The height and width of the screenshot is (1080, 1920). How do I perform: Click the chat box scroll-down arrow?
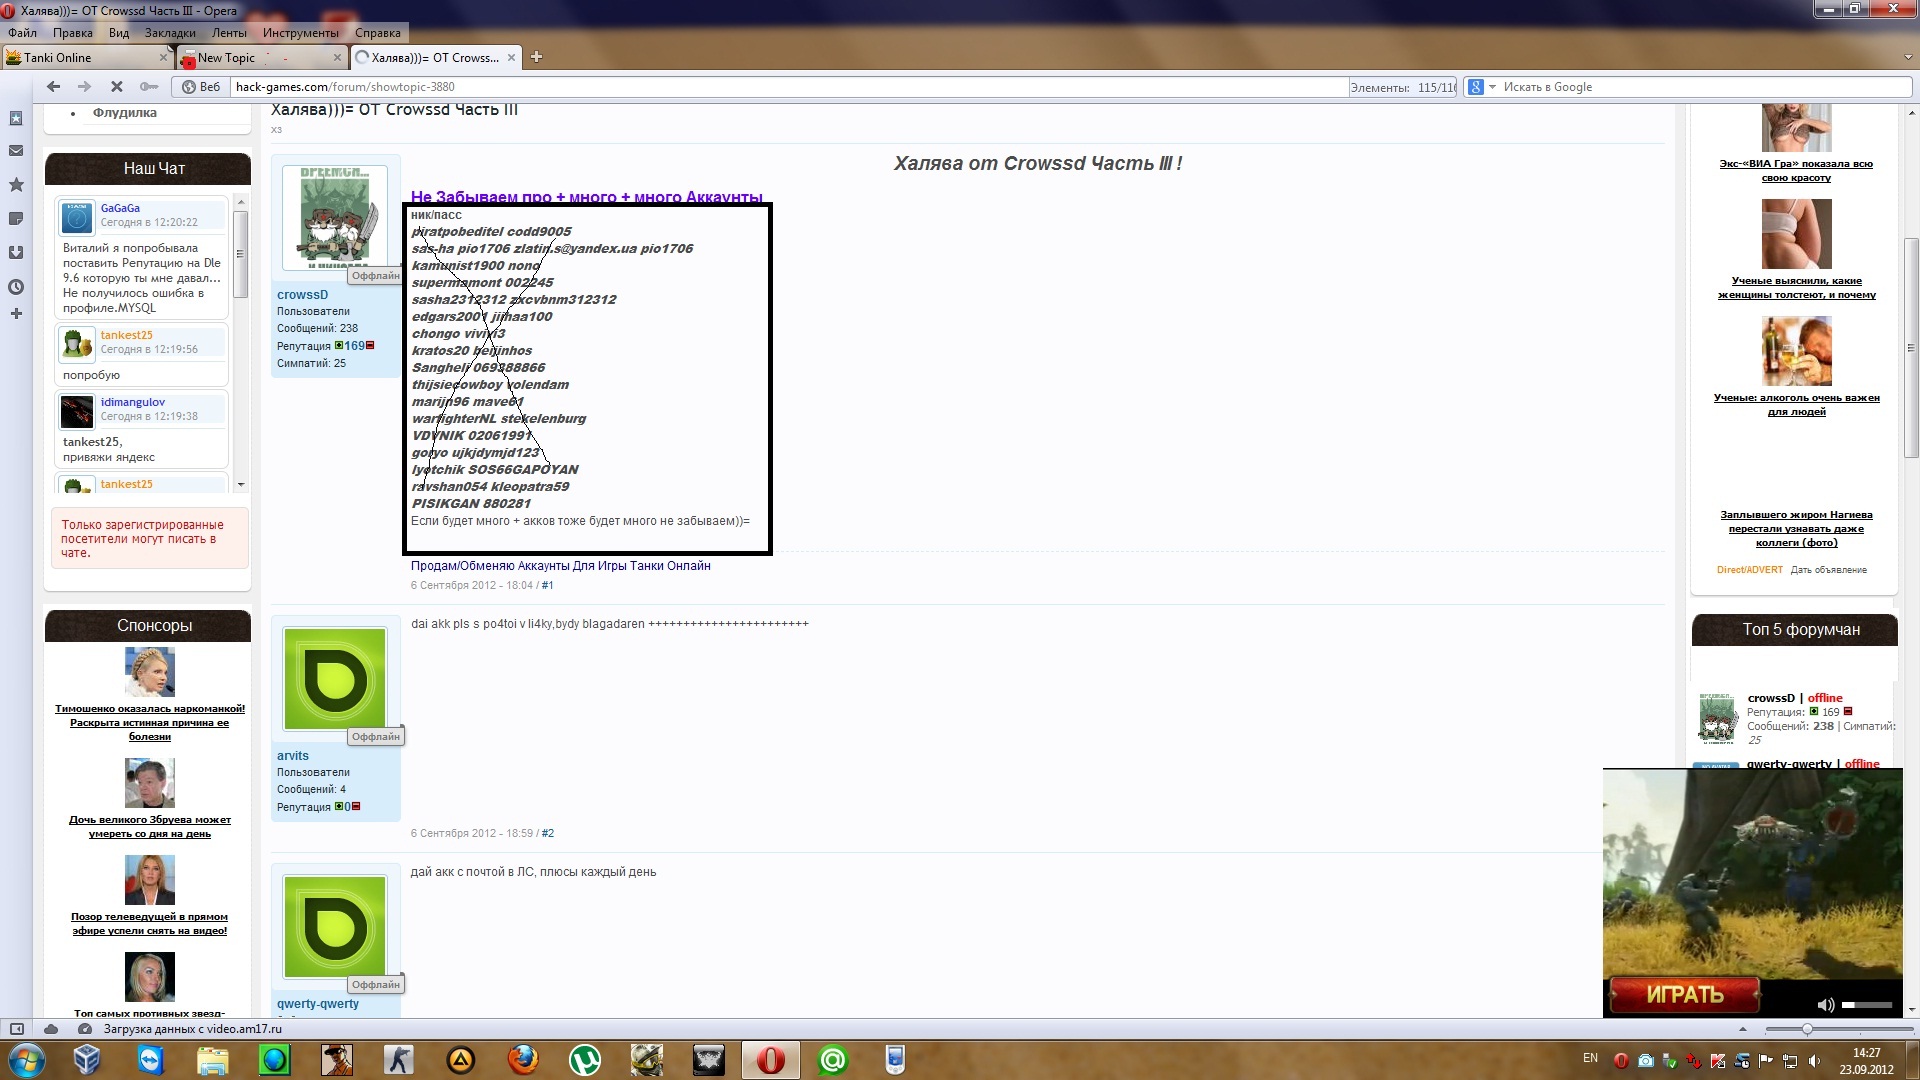(241, 485)
